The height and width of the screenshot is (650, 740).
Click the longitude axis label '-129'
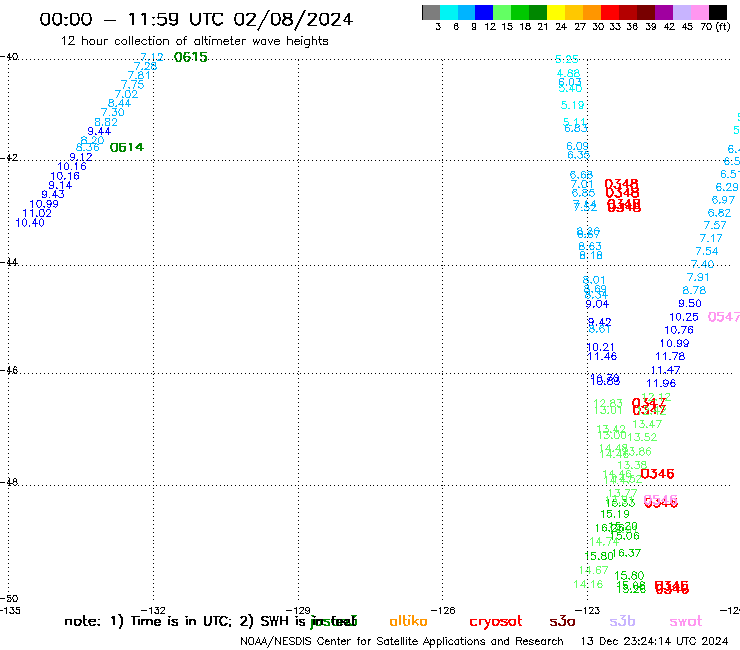click(x=299, y=610)
